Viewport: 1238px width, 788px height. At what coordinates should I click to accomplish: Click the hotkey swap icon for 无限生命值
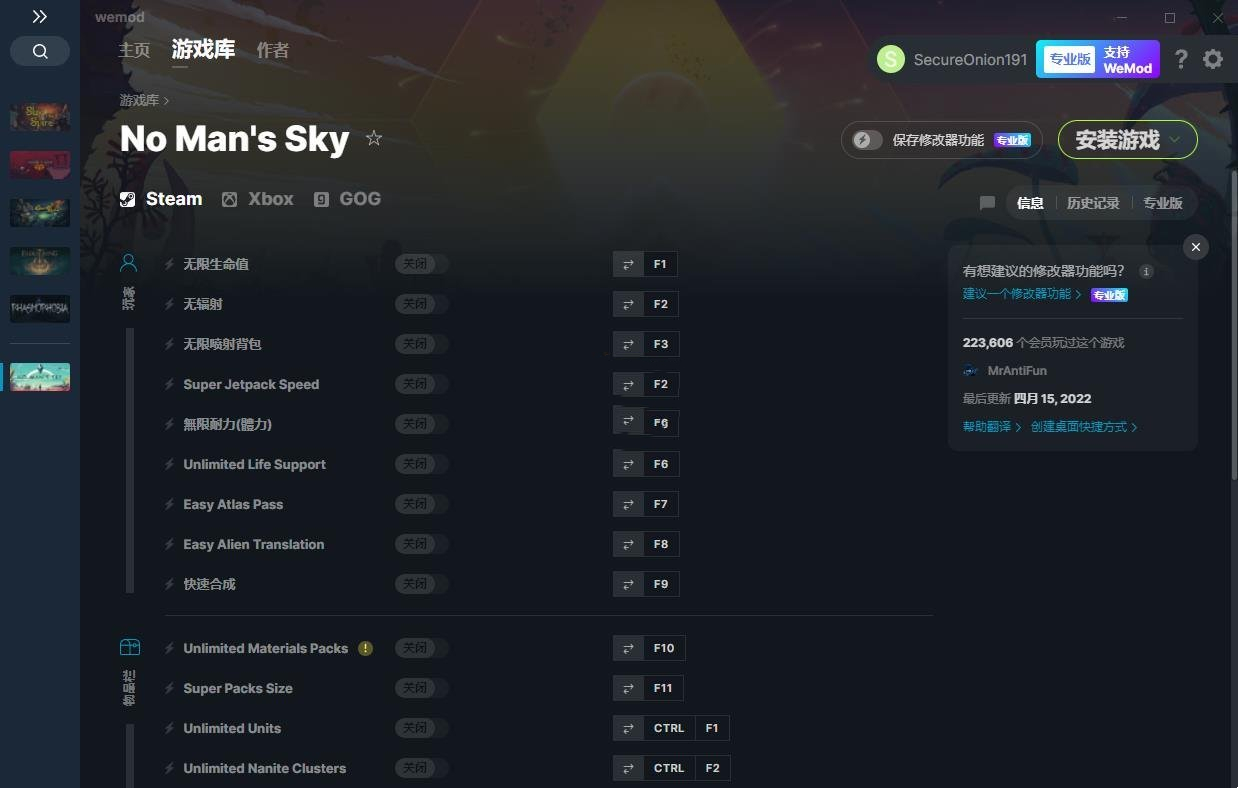point(628,264)
